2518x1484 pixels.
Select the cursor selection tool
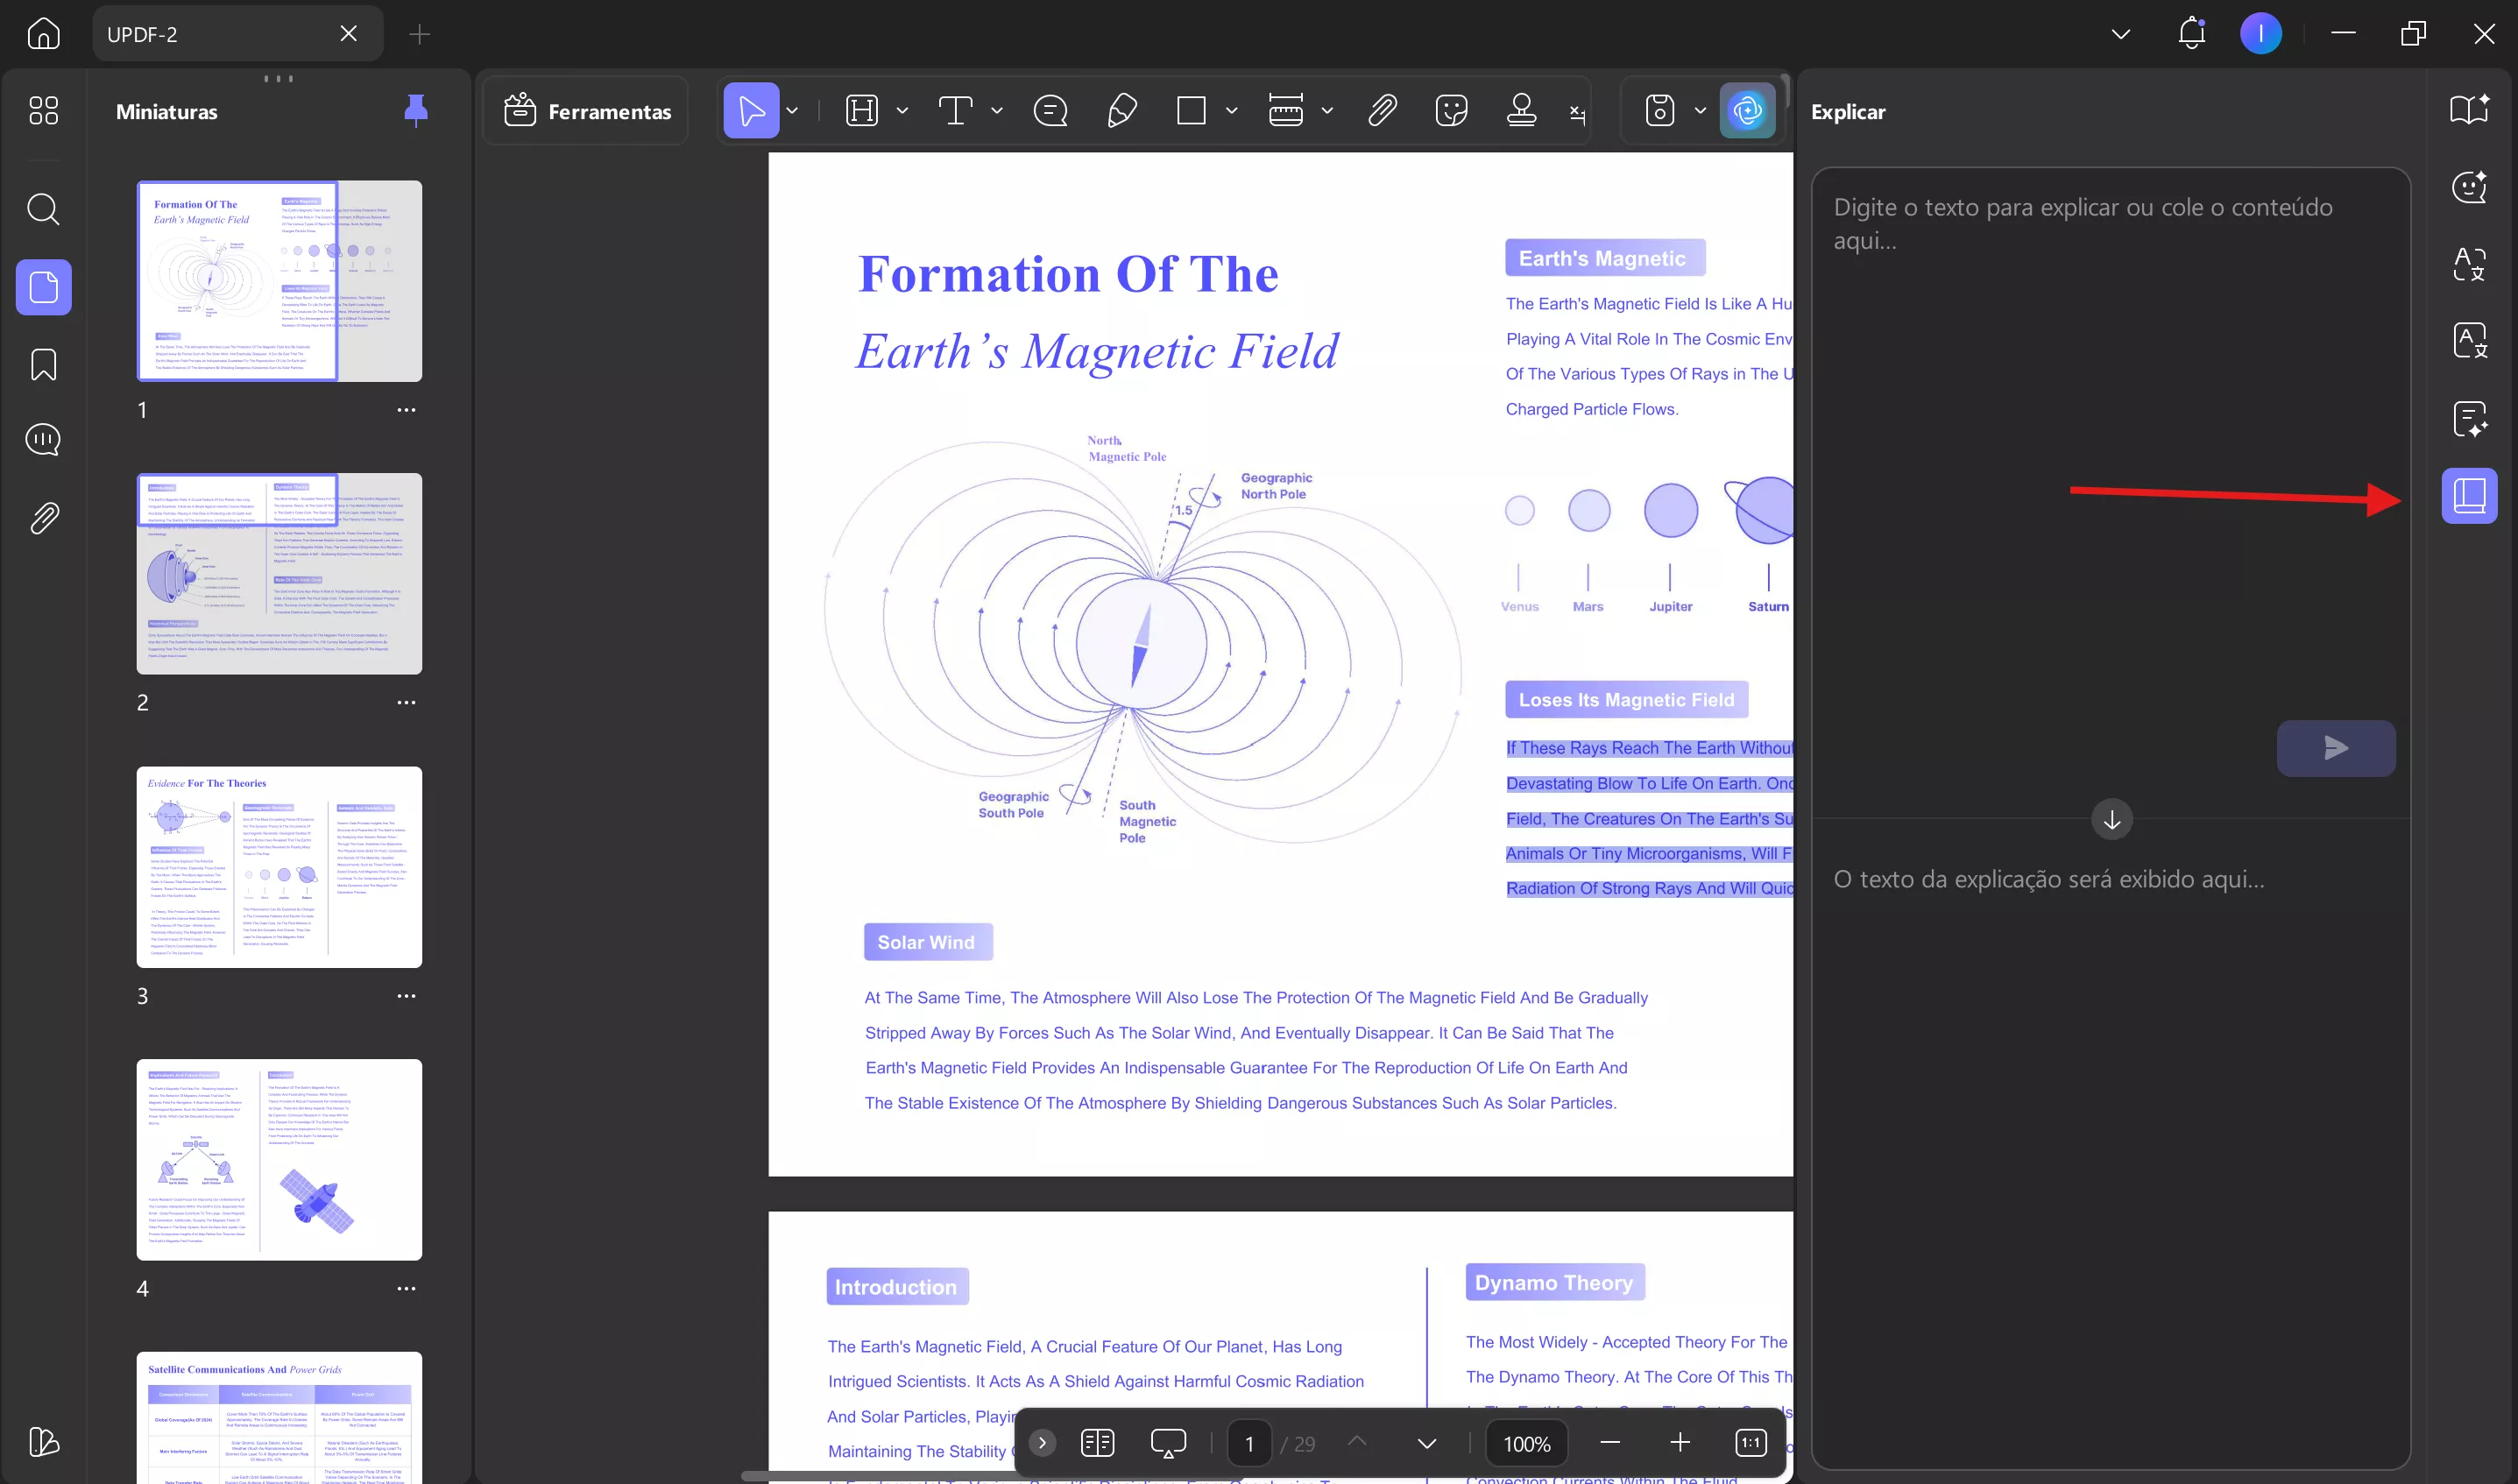point(751,110)
